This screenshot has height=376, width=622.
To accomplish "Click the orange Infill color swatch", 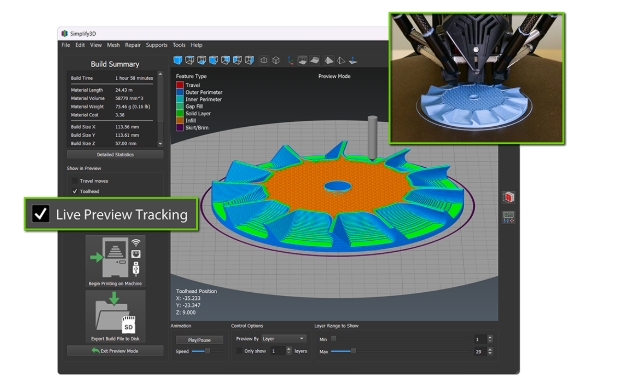I will coord(180,120).
